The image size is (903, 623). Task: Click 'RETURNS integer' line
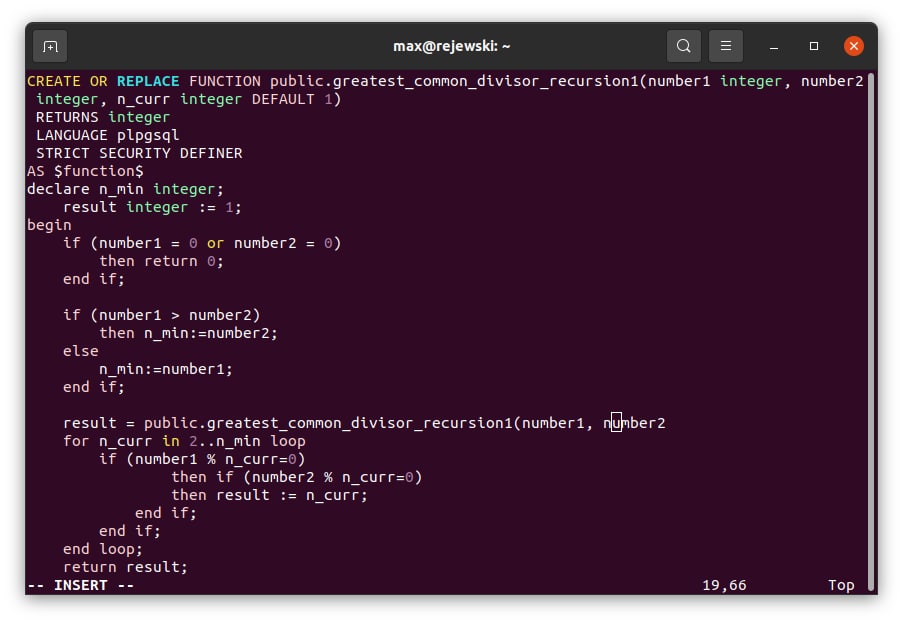[103, 117]
